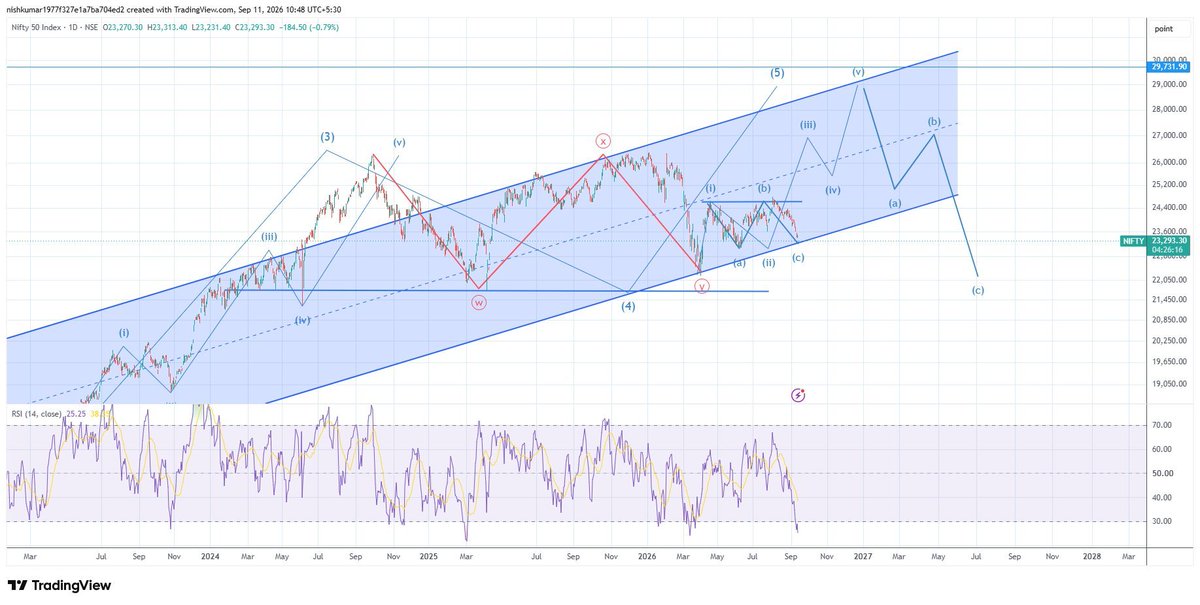The image size is (1200, 605).
Task: Click the 2026 label on time axis
Action: (646, 554)
